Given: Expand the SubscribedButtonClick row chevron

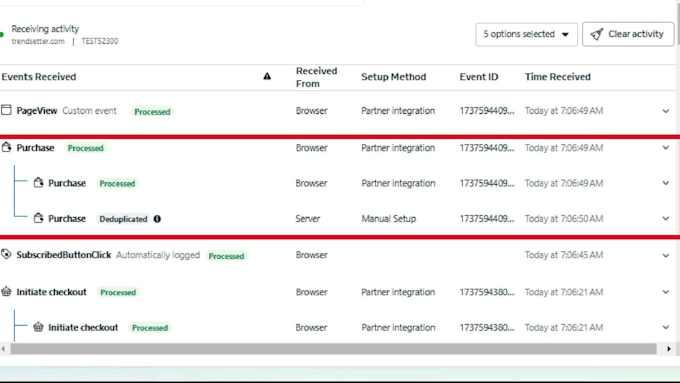Looking at the screenshot, I should tap(666, 255).
